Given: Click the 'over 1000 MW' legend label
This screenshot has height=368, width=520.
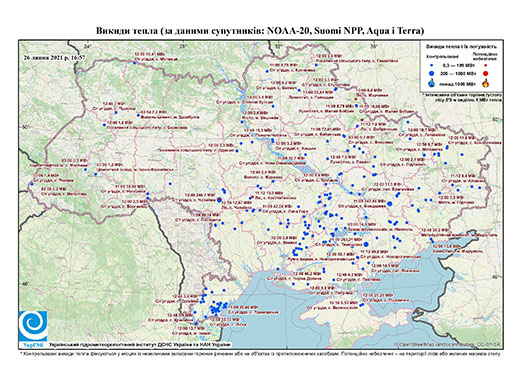Looking at the screenshot, I should coord(457,83).
